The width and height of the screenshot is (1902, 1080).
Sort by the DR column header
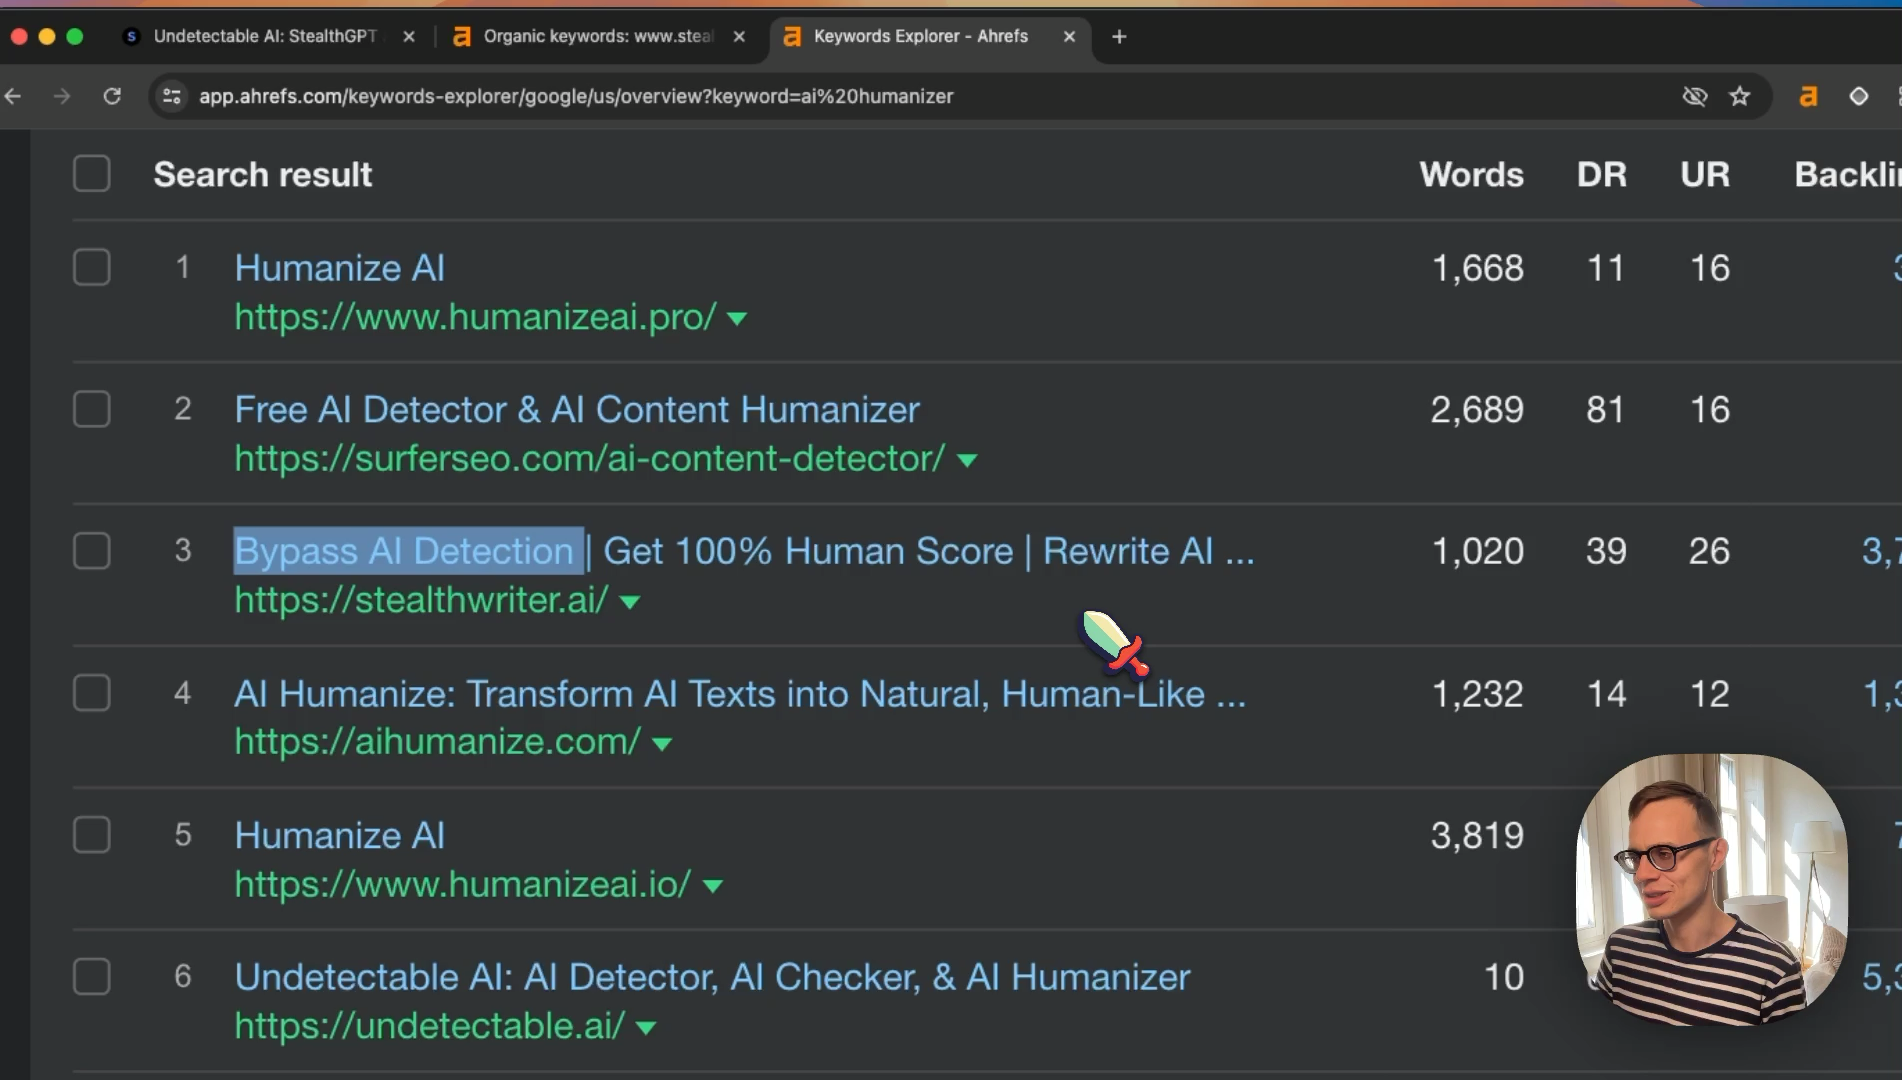point(1601,174)
